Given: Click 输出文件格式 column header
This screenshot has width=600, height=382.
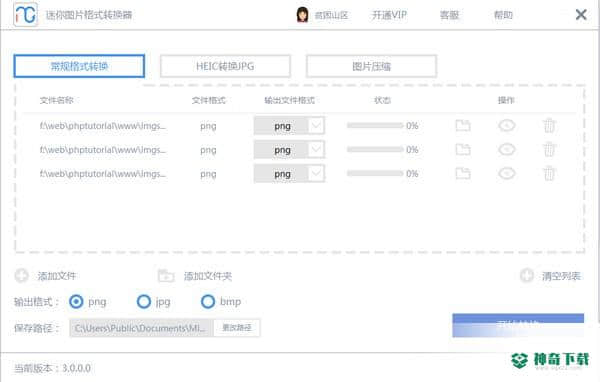Looking at the screenshot, I should coord(289,100).
